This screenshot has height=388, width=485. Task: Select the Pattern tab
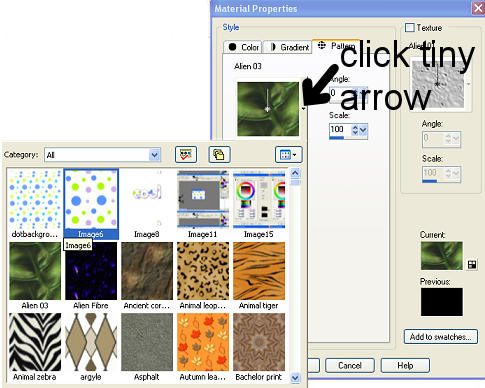[x=335, y=46]
